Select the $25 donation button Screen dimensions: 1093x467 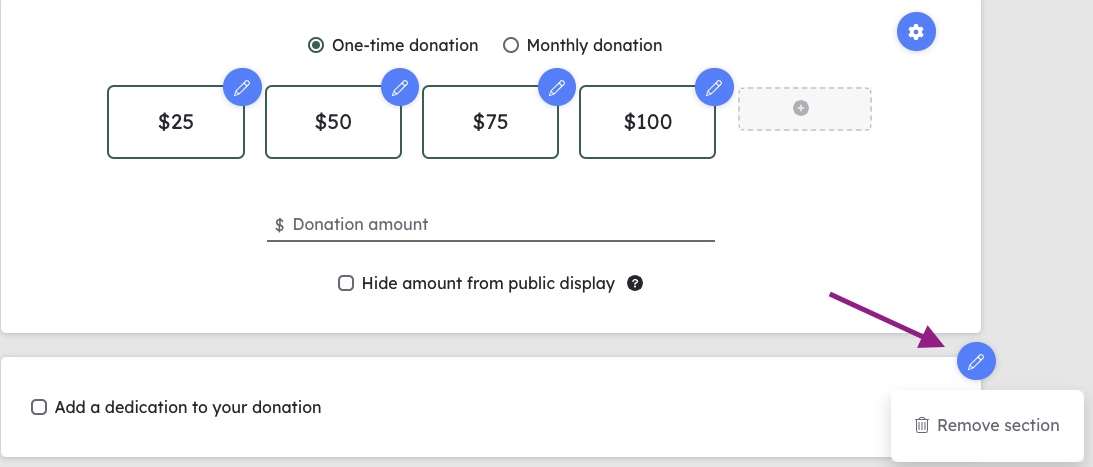click(176, 122)
